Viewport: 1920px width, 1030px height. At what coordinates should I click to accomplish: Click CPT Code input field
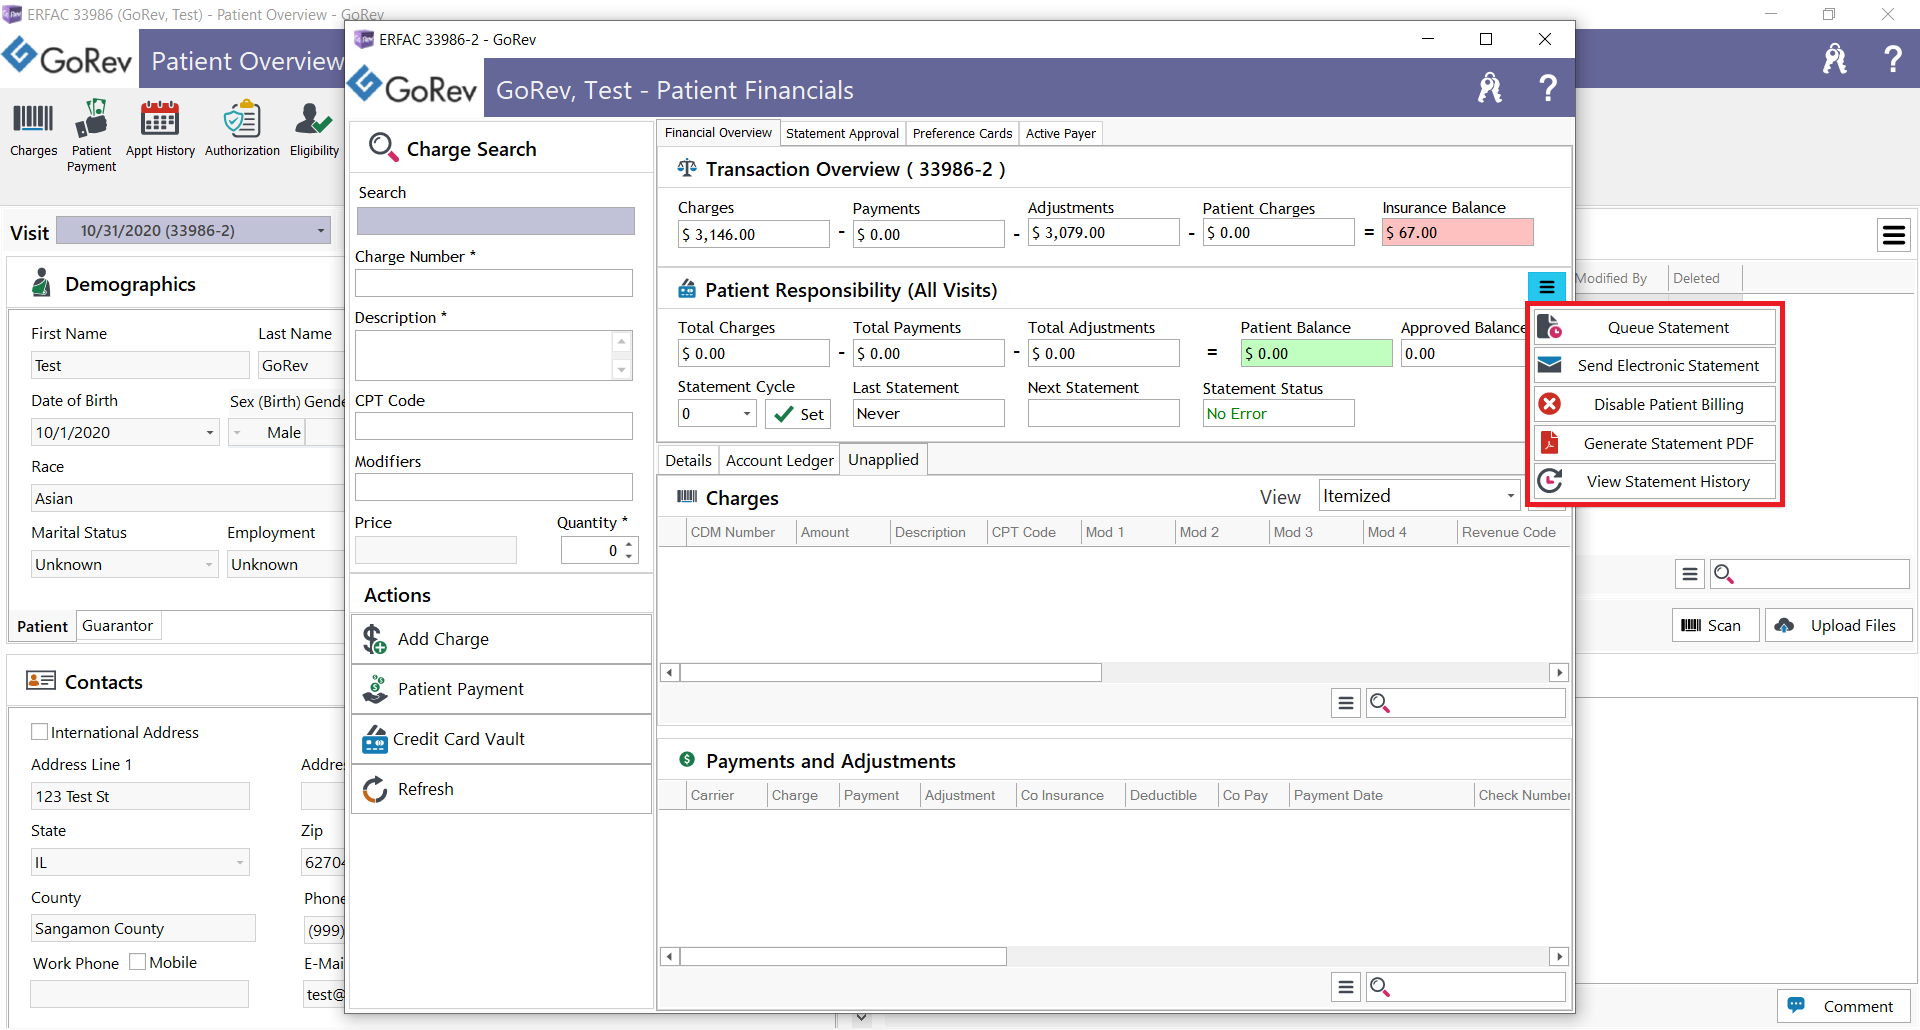494,426
